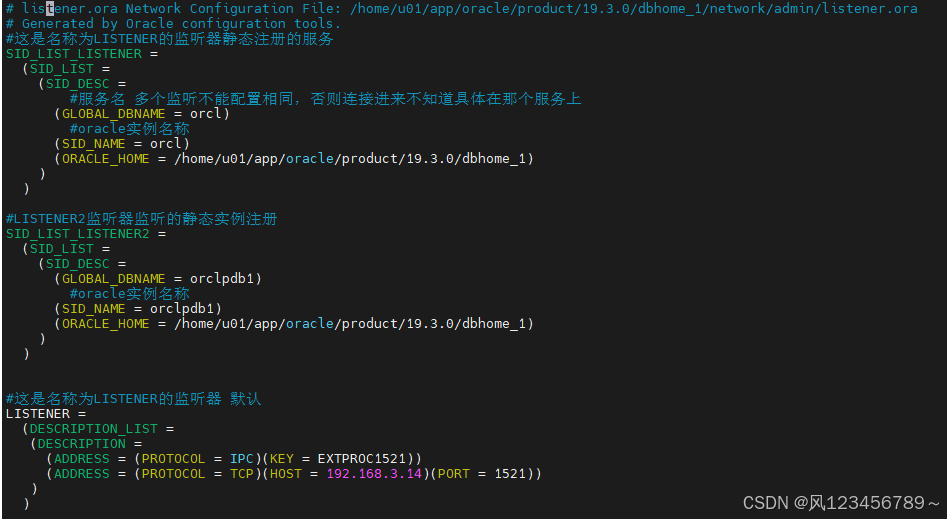Click the first '#oracle实例名称' comment above SID_NAME = orcl
The image size is (947, 519).
pyautogui.click(x=129, y=129)
